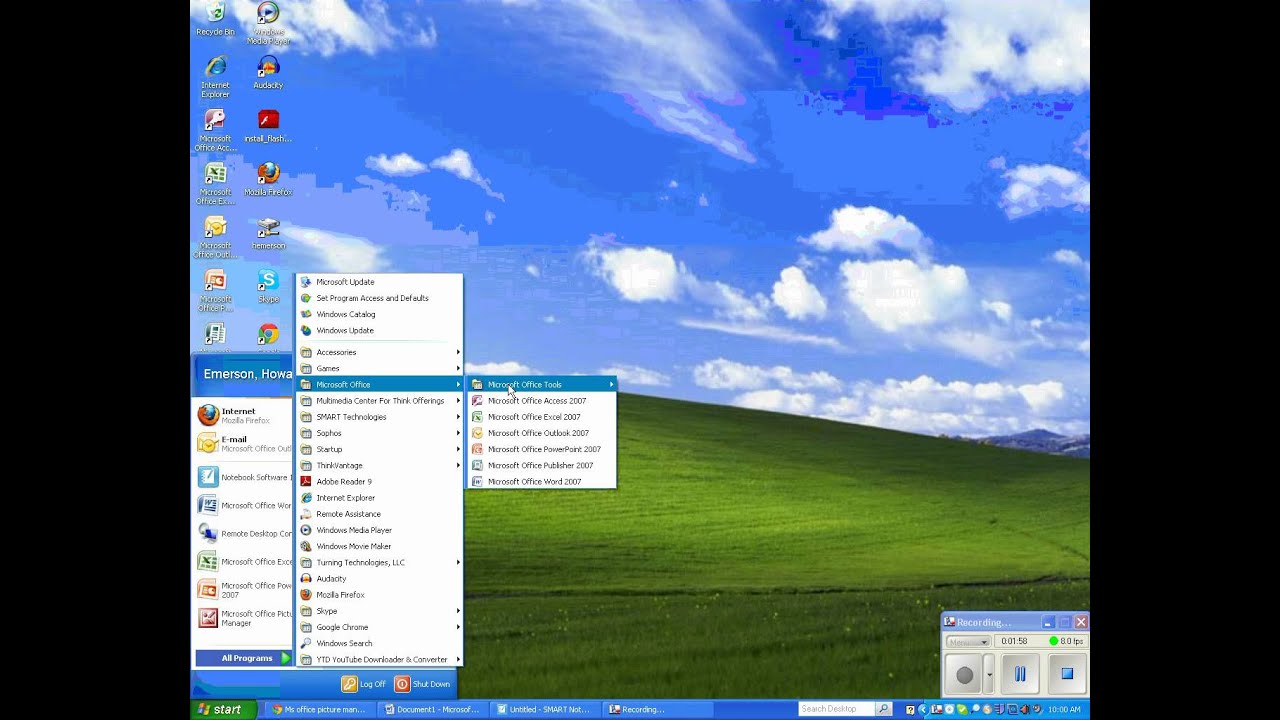Launch Microsoft Office Excel from recent programs
The height and width of the screenshot is (720, 1280).
243,561
